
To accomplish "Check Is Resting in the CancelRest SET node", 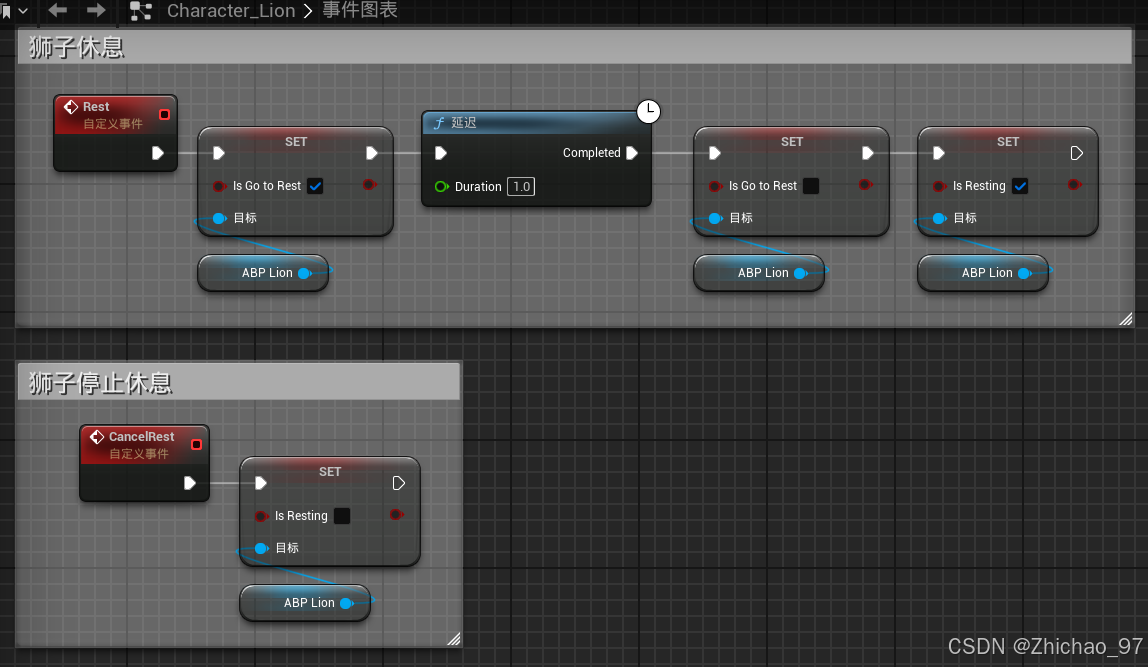I will pos(342,515).
